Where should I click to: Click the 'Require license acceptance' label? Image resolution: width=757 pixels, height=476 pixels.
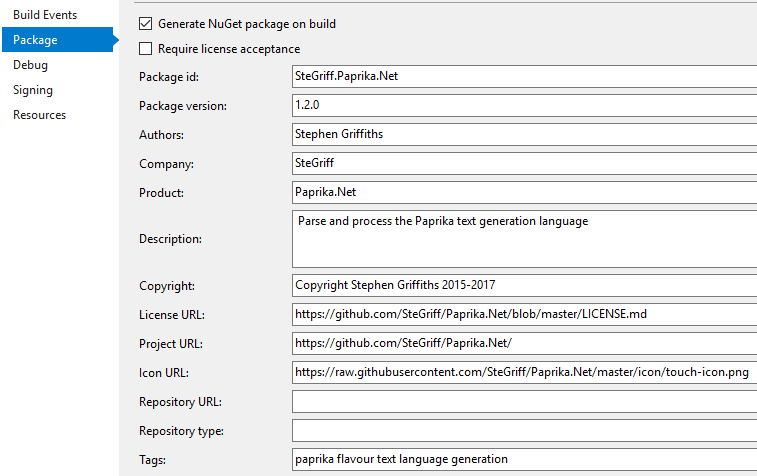[x=229, y=49]
